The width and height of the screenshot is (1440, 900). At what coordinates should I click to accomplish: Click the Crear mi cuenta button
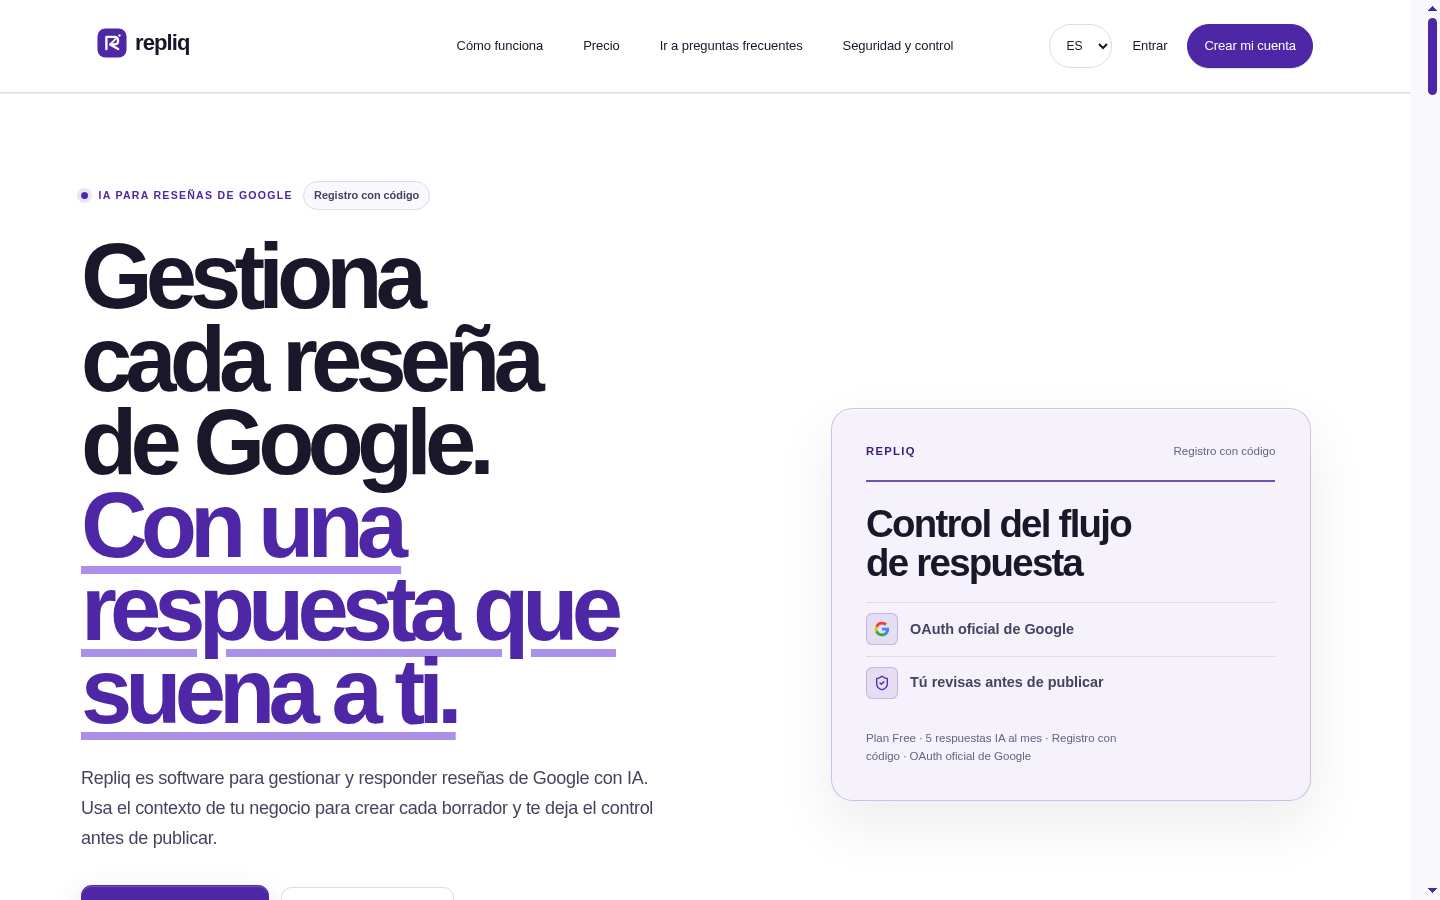(x=1250, y=46)
